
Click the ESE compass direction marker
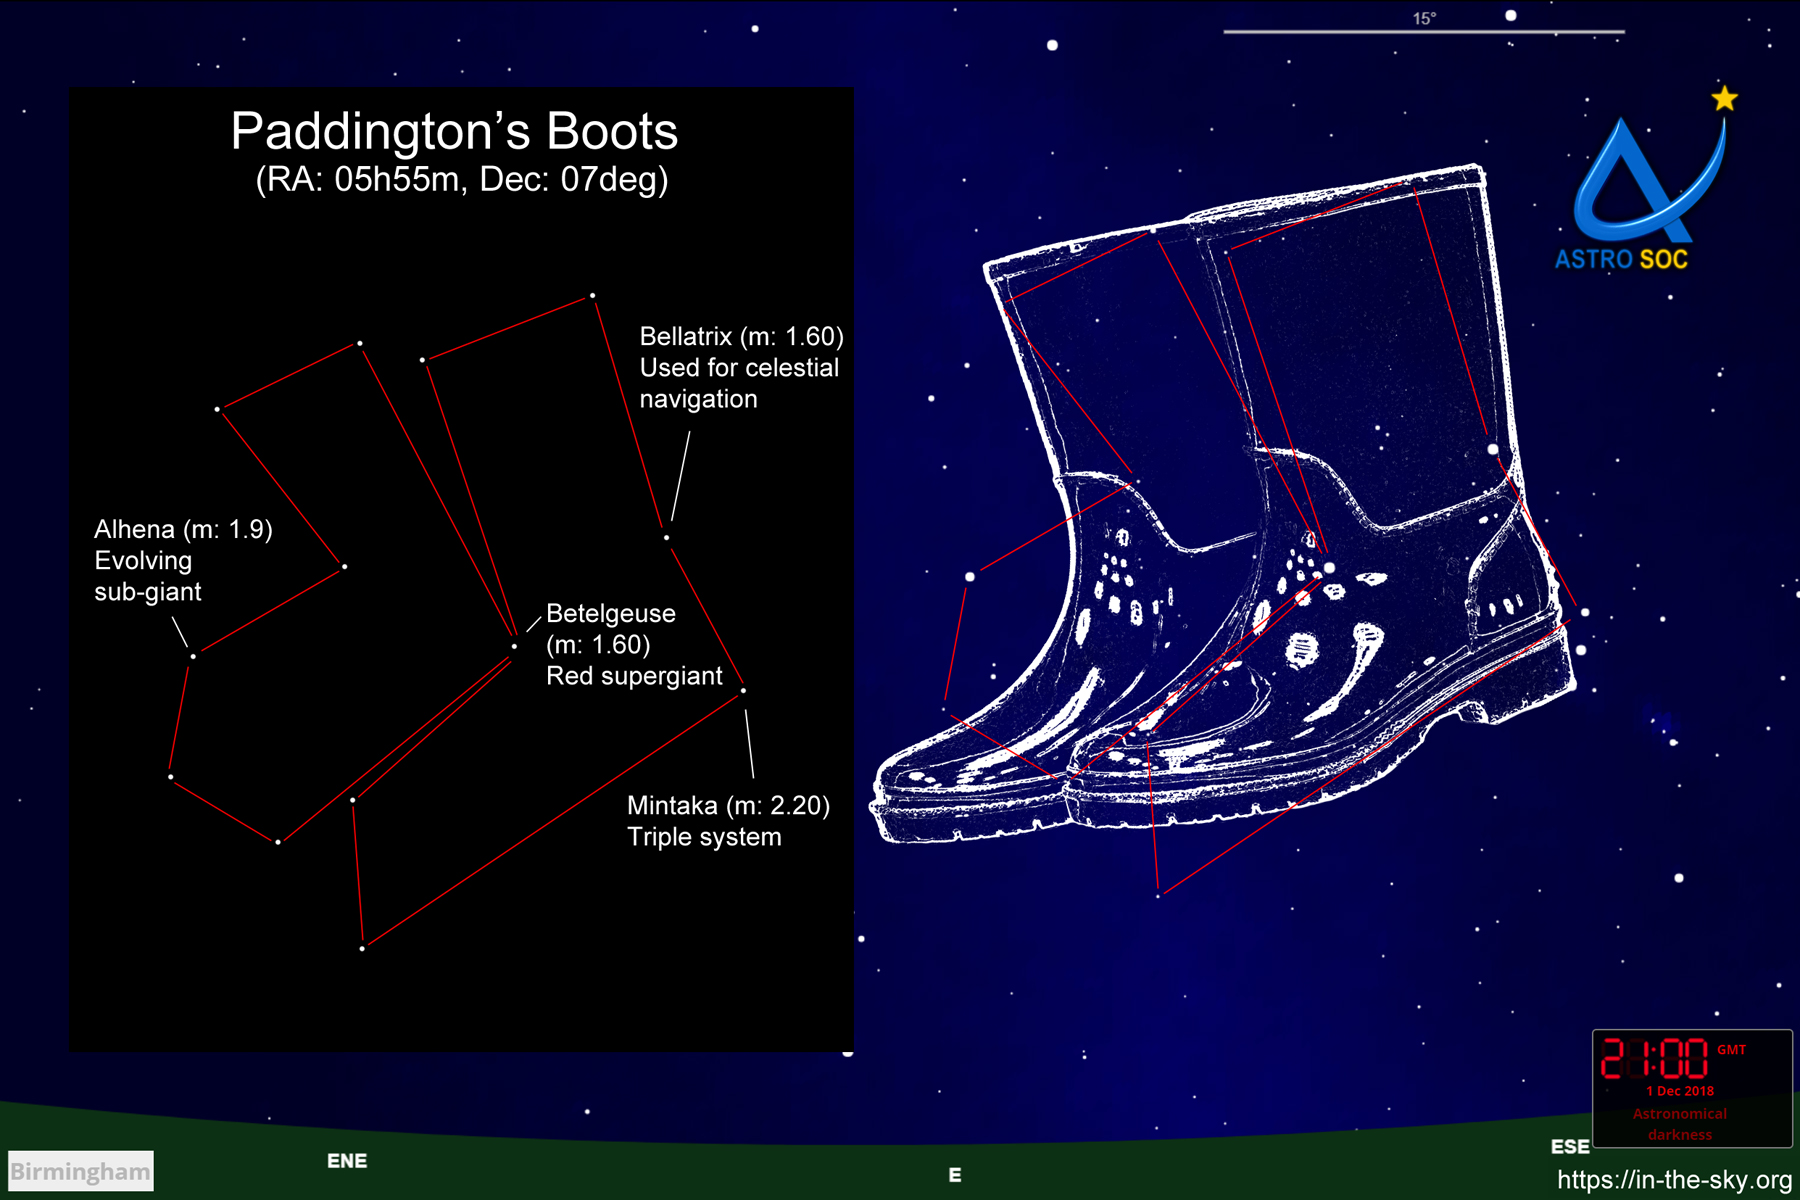coord(1569,1147)
